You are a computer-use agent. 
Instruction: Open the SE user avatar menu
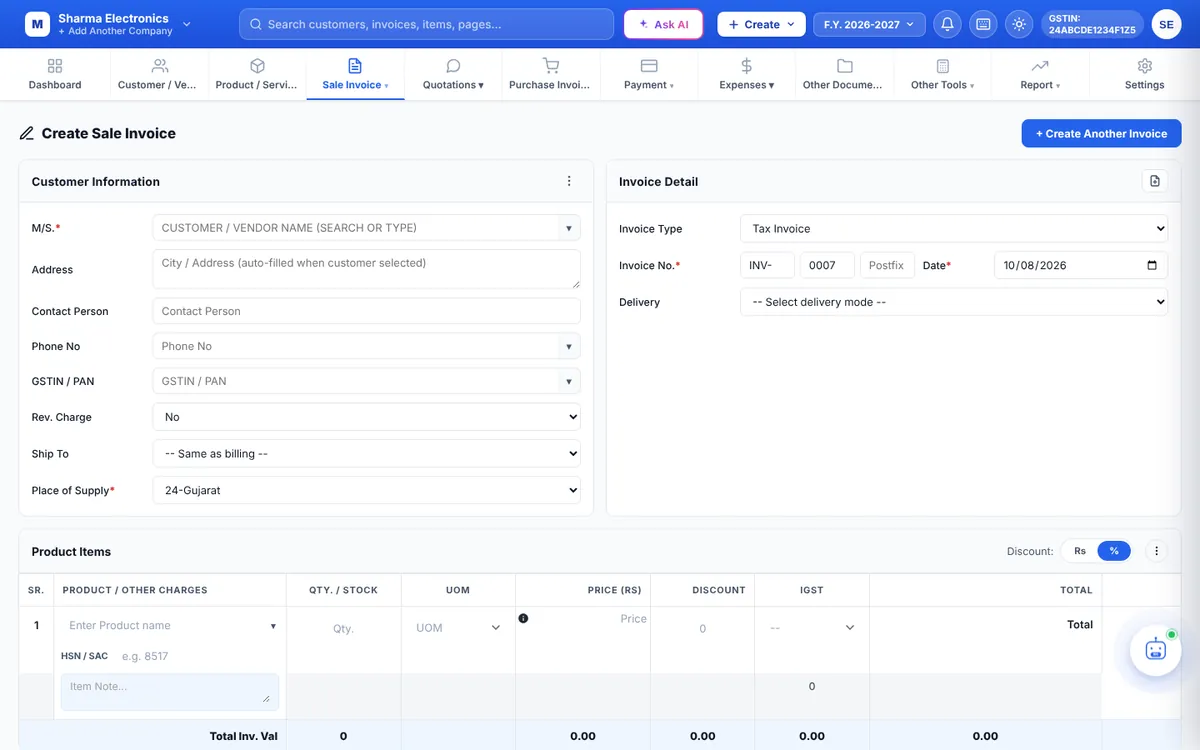[1166, 24]
